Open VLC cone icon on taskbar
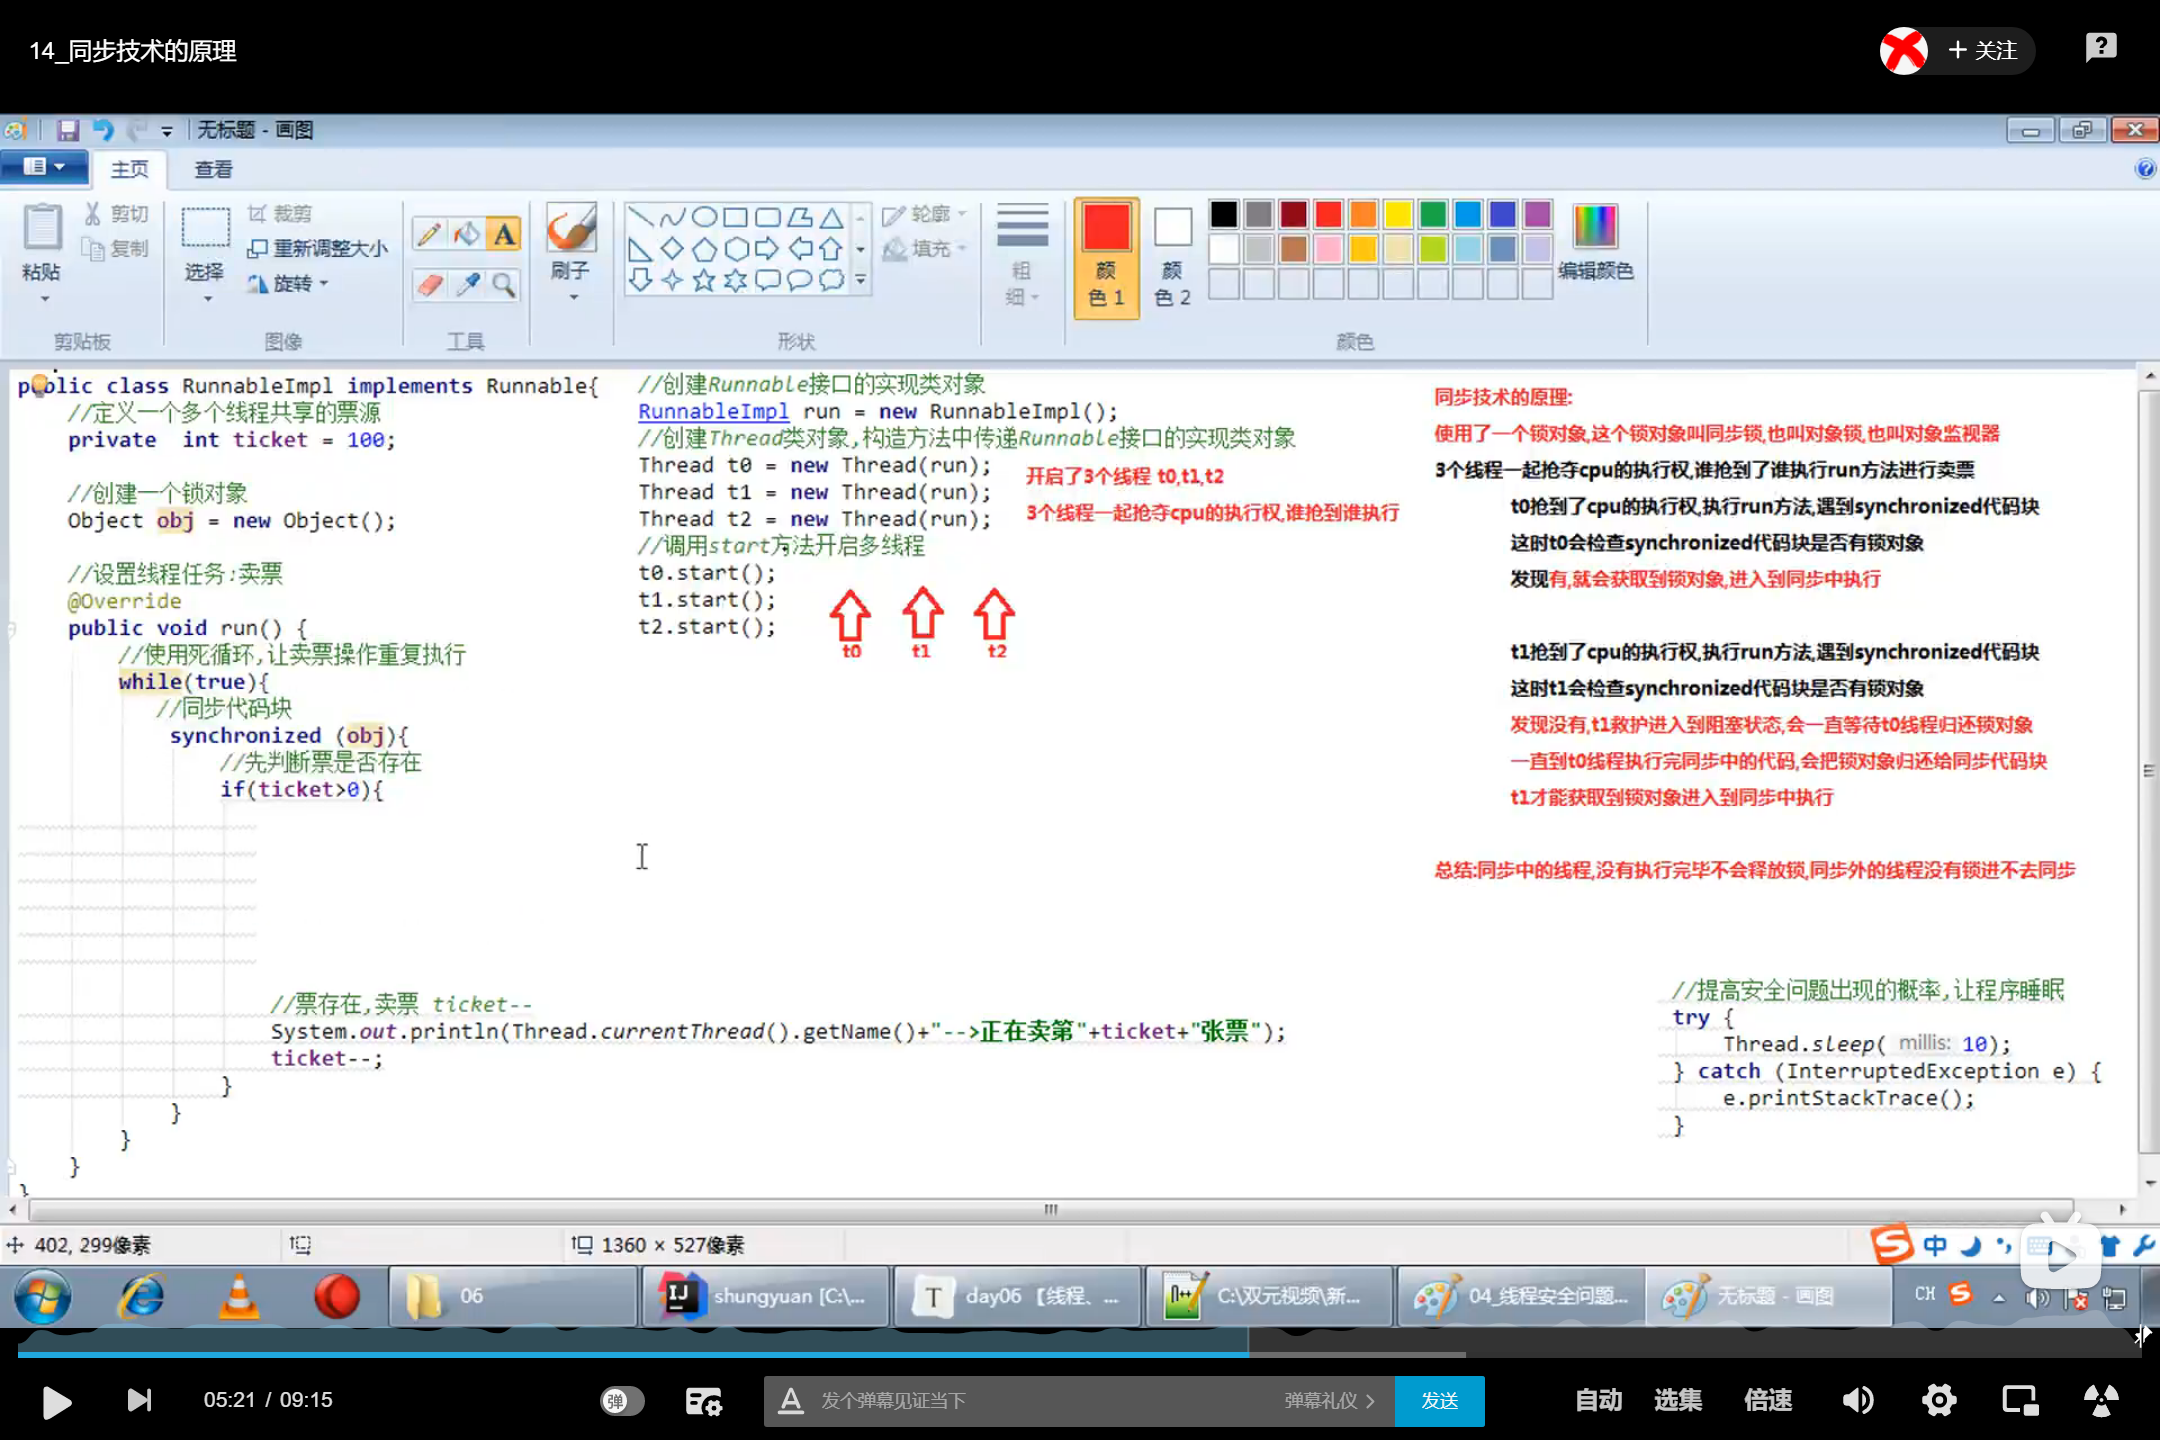Screen dimensions: 2160x1440 [x=239, y=1297]
